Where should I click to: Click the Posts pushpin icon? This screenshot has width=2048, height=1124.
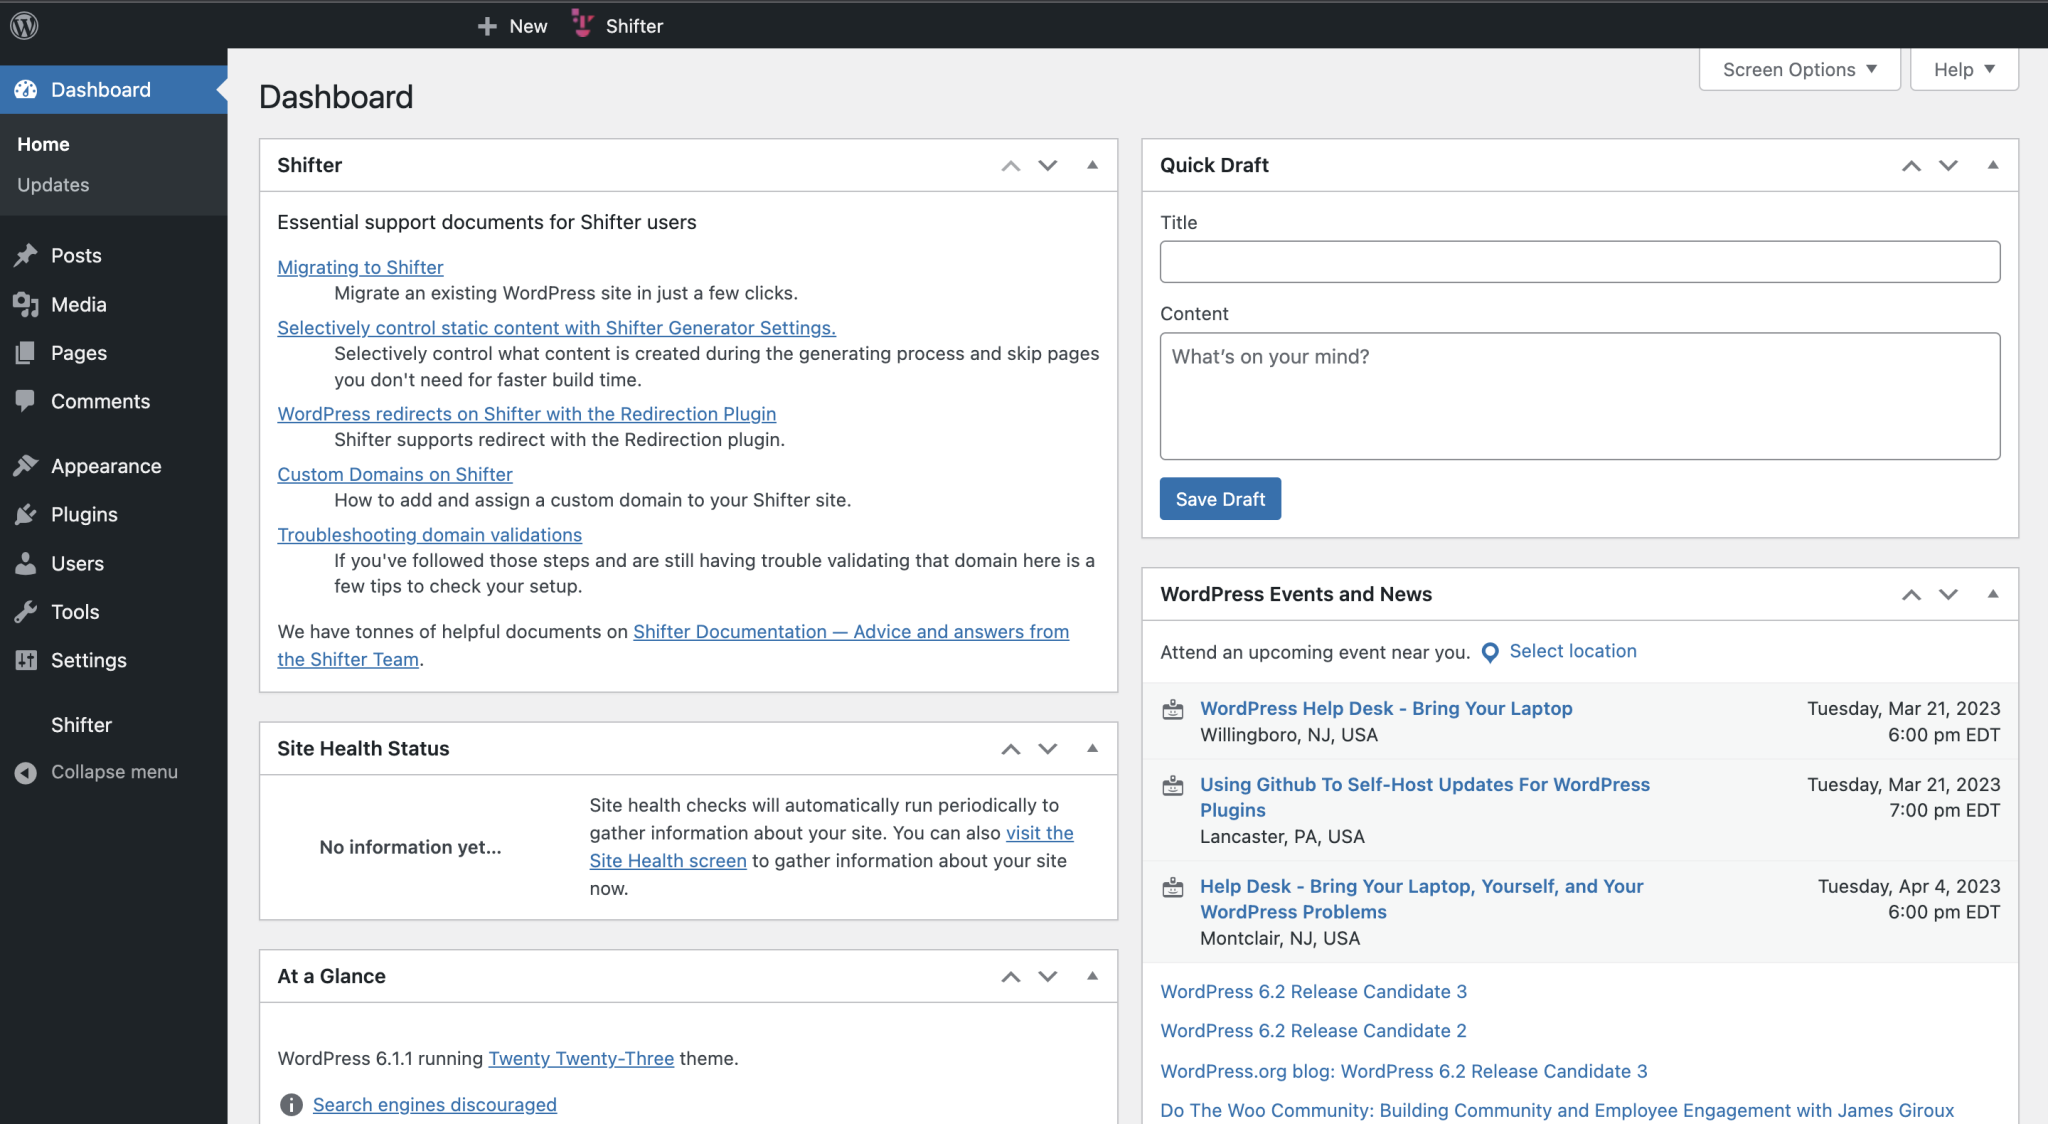tap(26, 255)
